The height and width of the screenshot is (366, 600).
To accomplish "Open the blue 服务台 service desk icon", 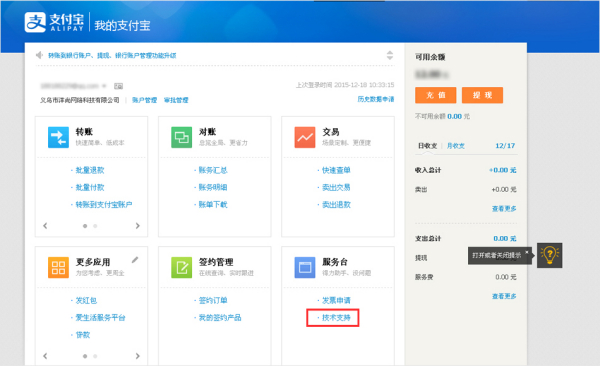I will (305, 267).
